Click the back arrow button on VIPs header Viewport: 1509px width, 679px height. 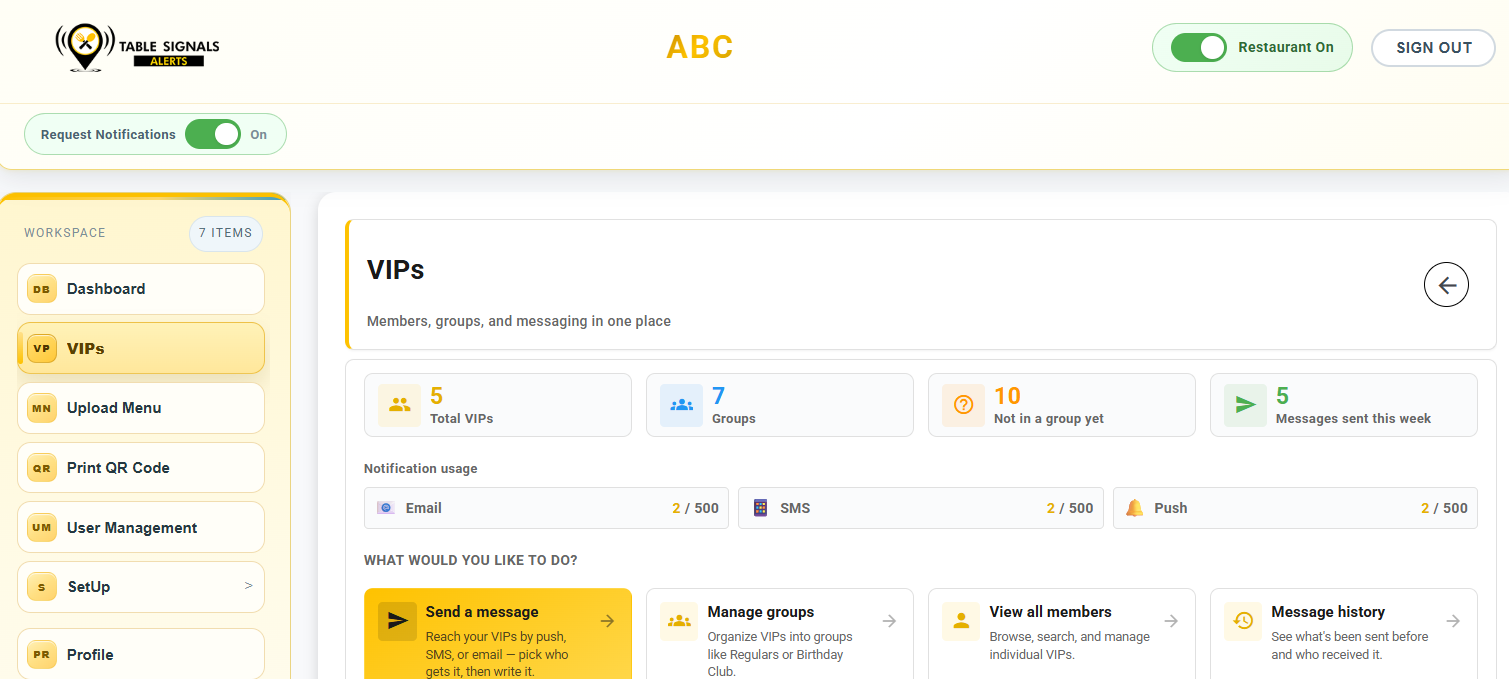click(x=1446, y=285)
